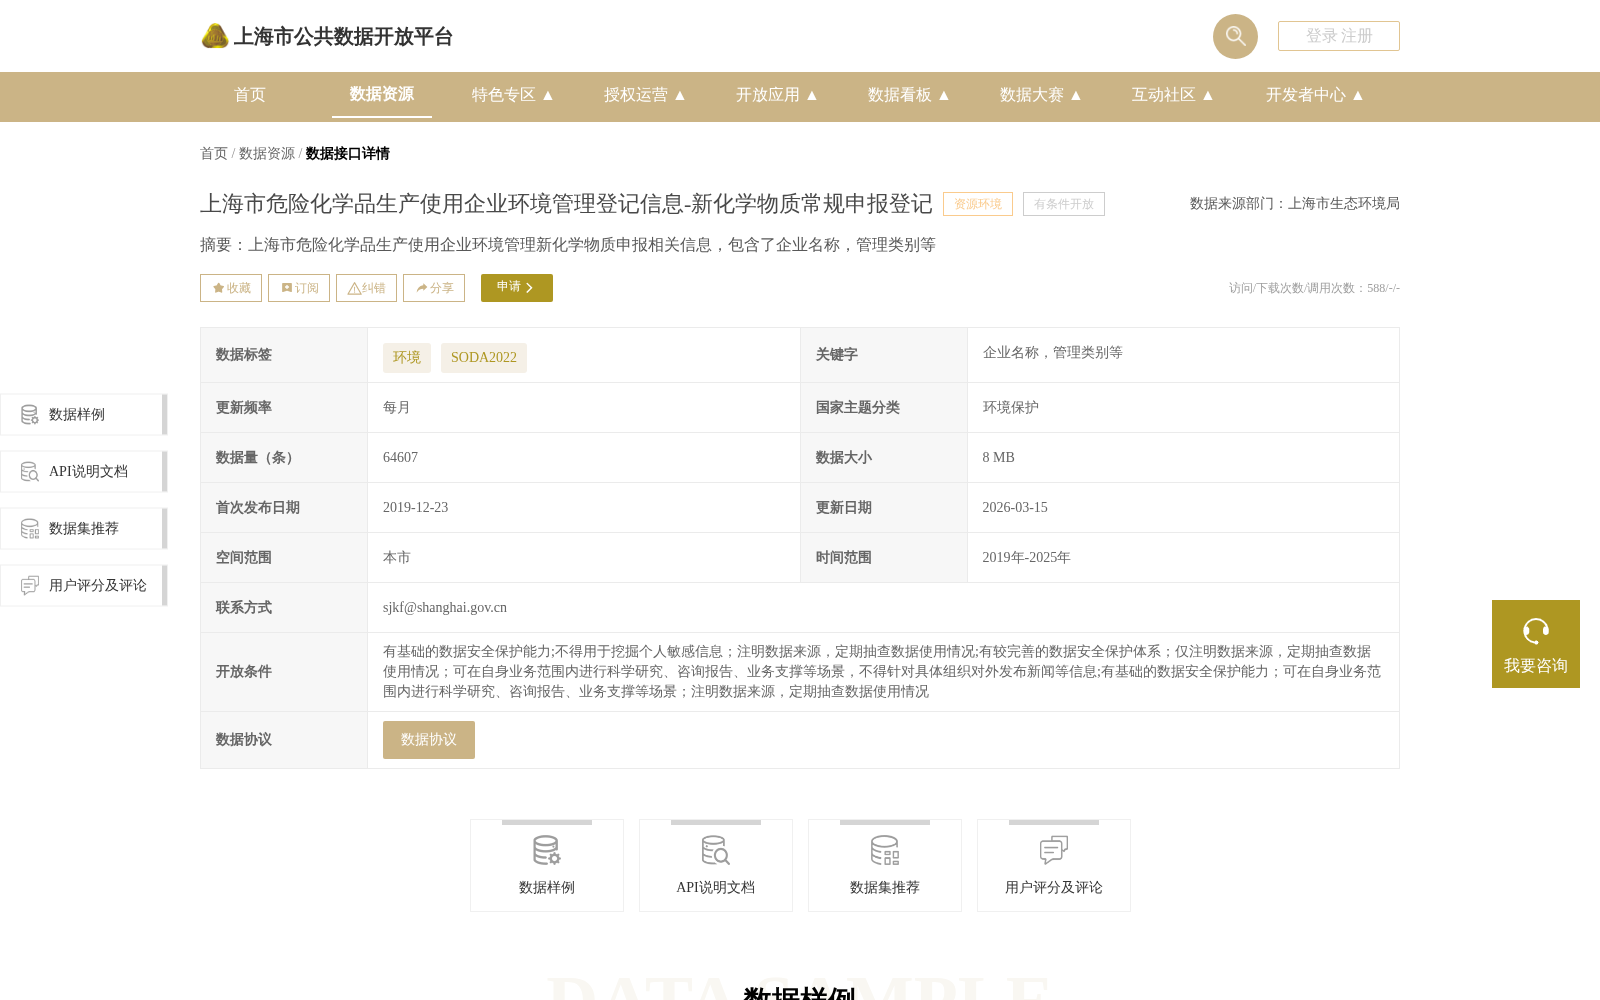Click the 数据接口详情 breadcrumb text
1600x1000 pixels.
click(x=348, y=154)
